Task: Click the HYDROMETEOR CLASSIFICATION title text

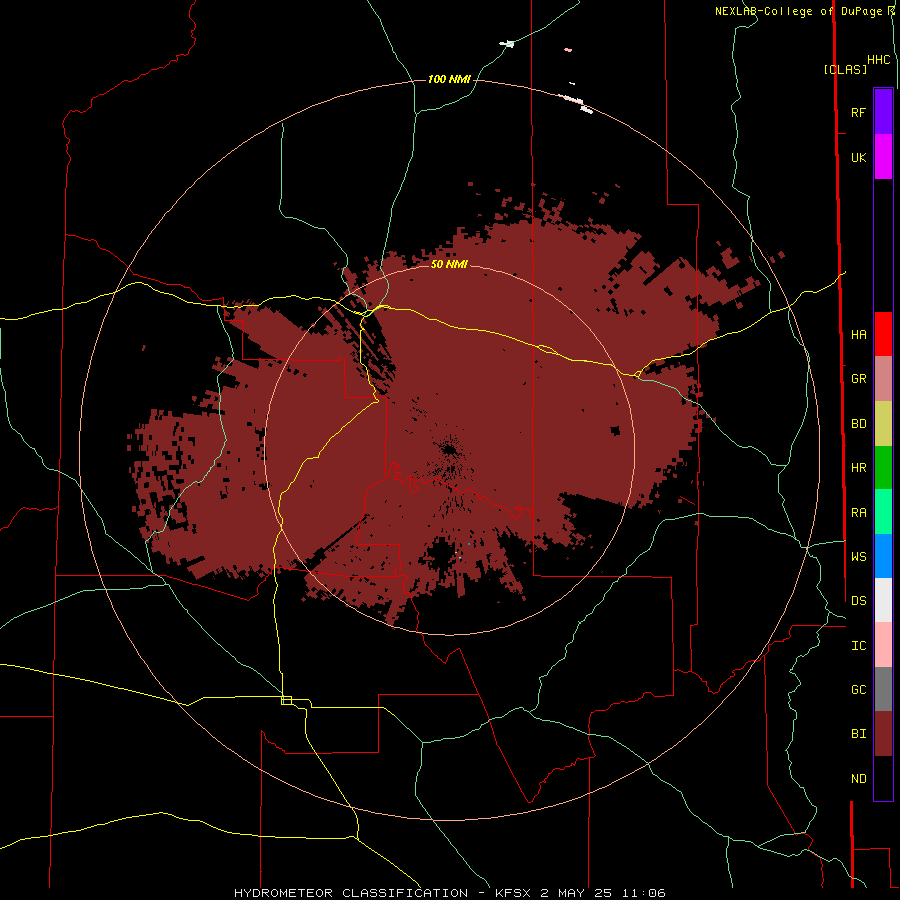Action: 351,893
